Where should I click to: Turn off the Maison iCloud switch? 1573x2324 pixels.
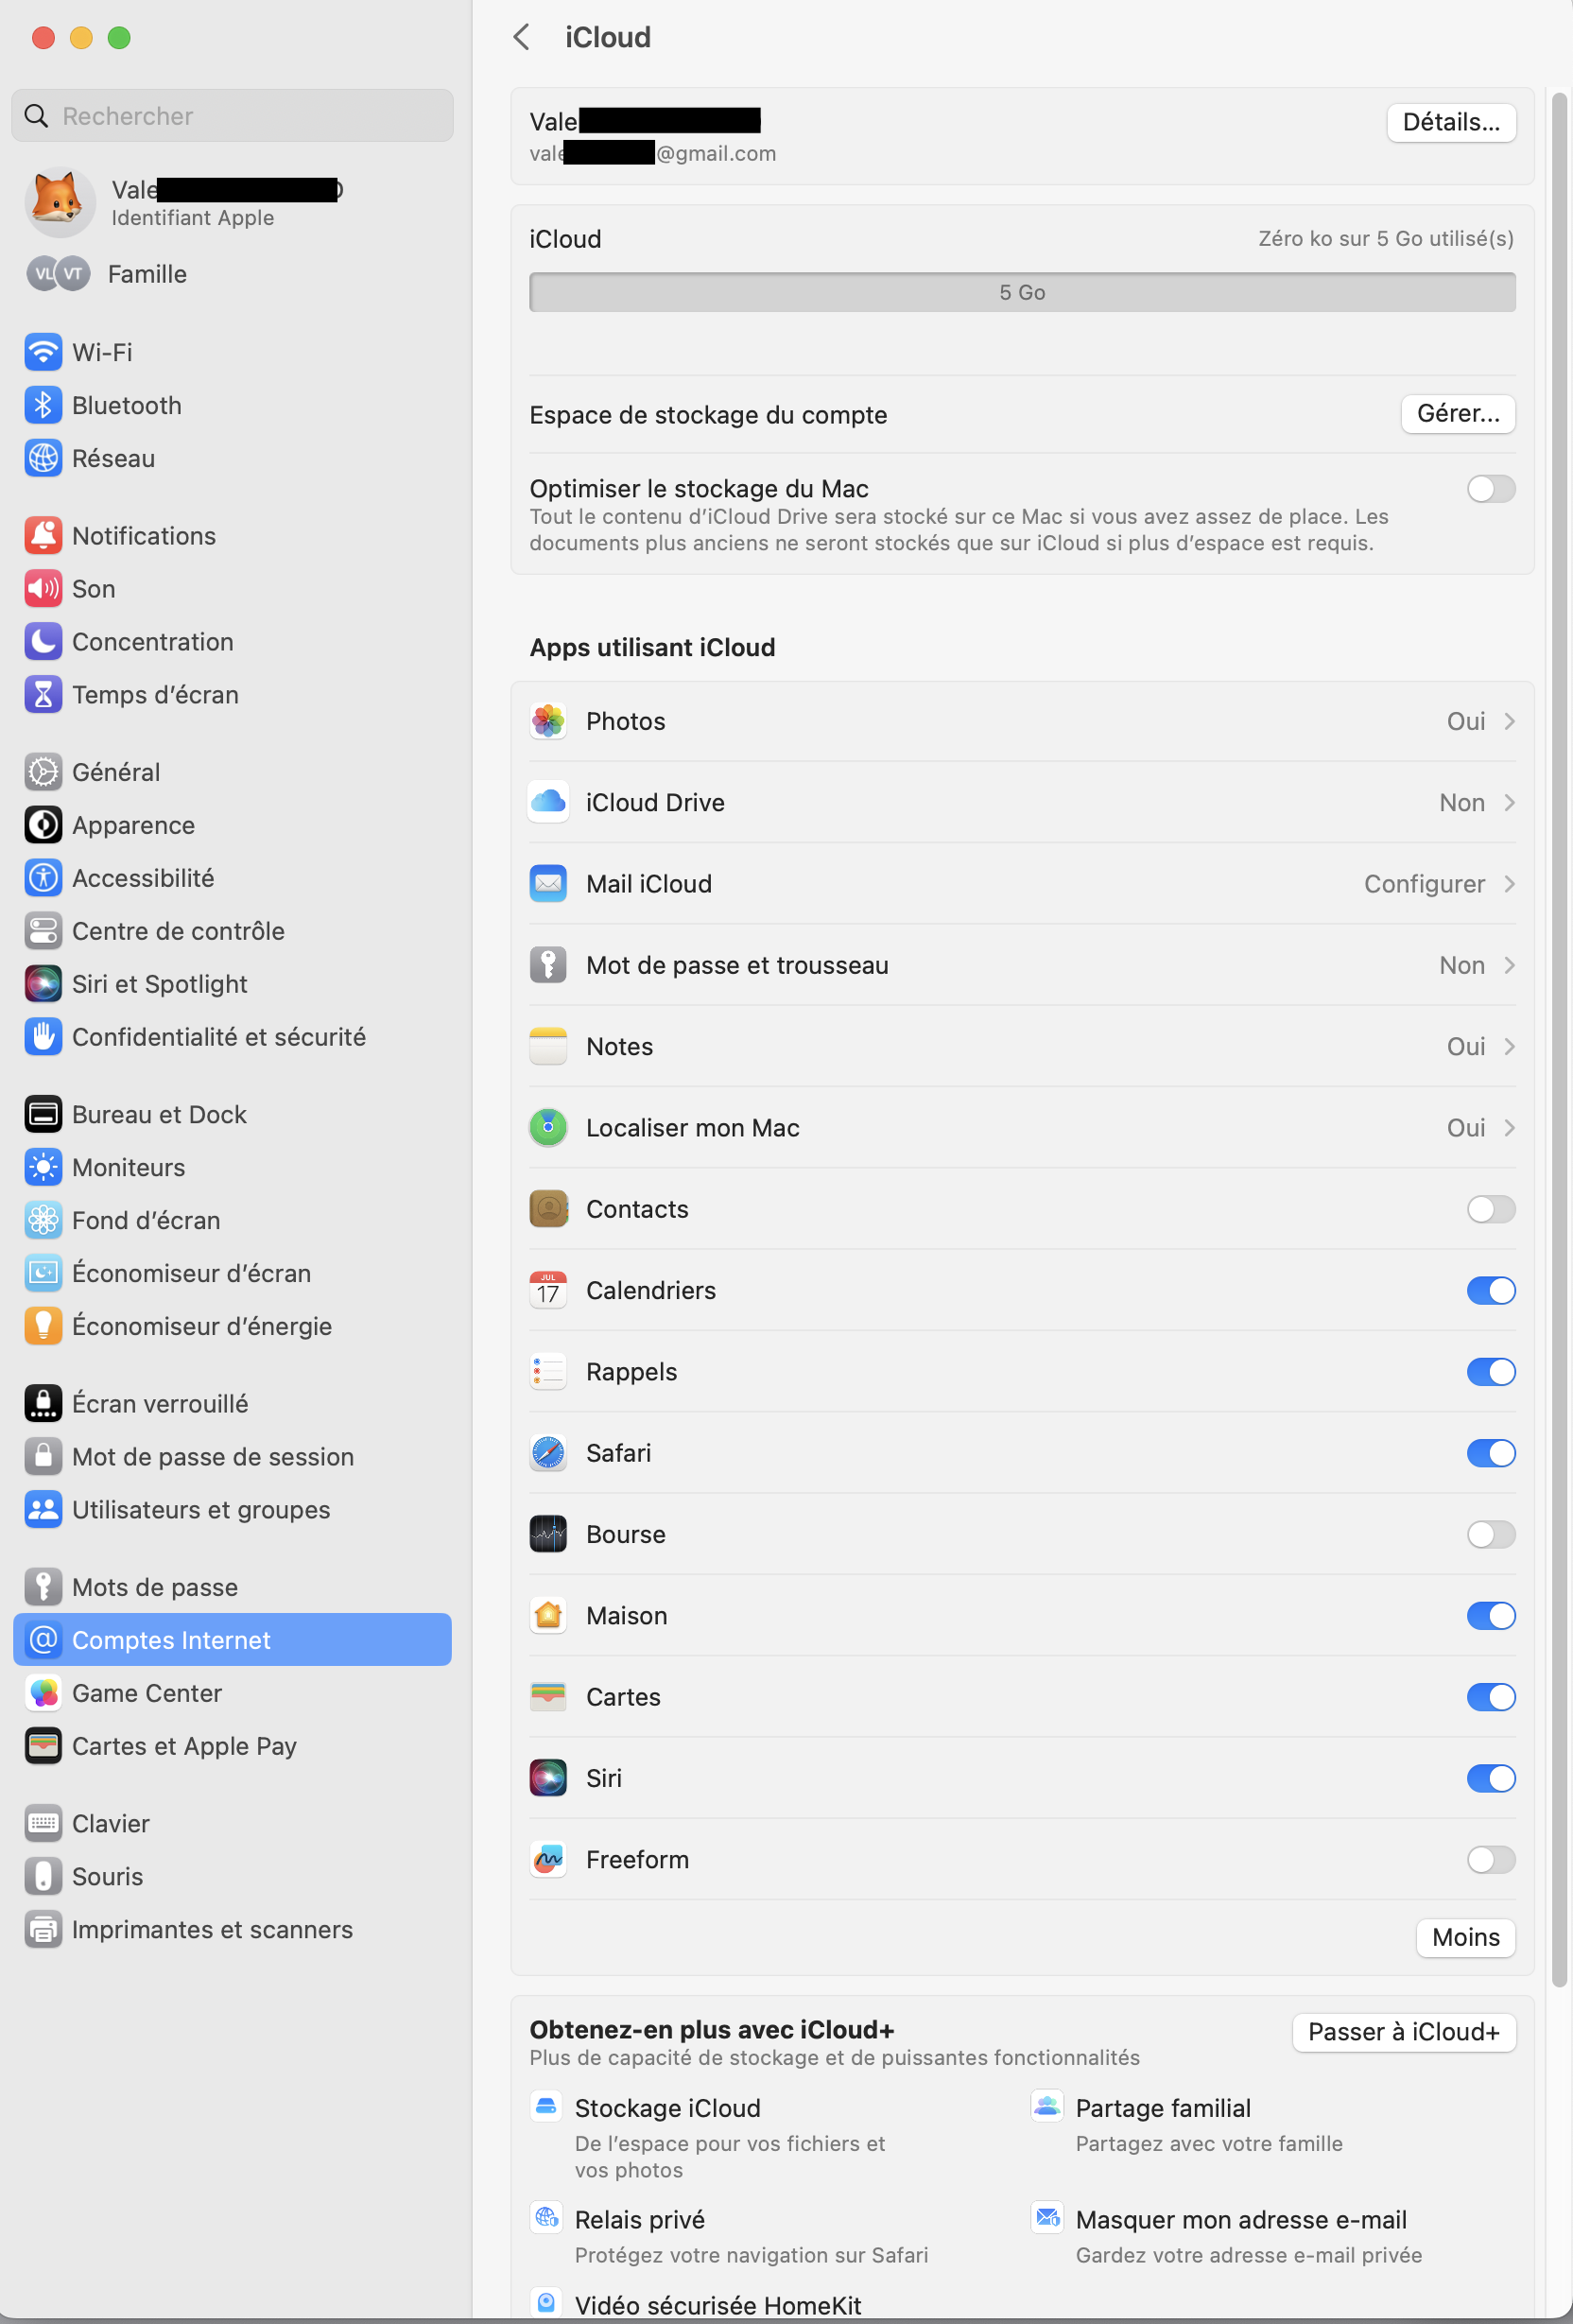click(x=1491, y=1616)
